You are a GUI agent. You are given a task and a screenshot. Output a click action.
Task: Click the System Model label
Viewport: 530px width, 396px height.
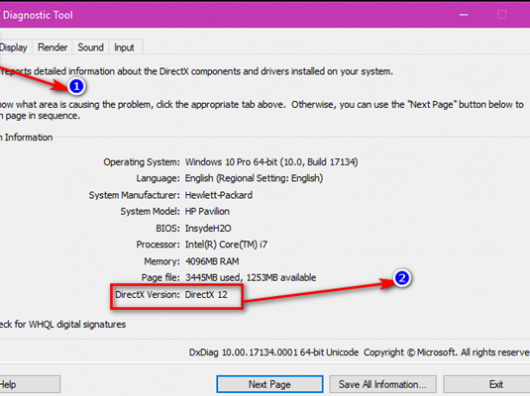pos(150,212)
